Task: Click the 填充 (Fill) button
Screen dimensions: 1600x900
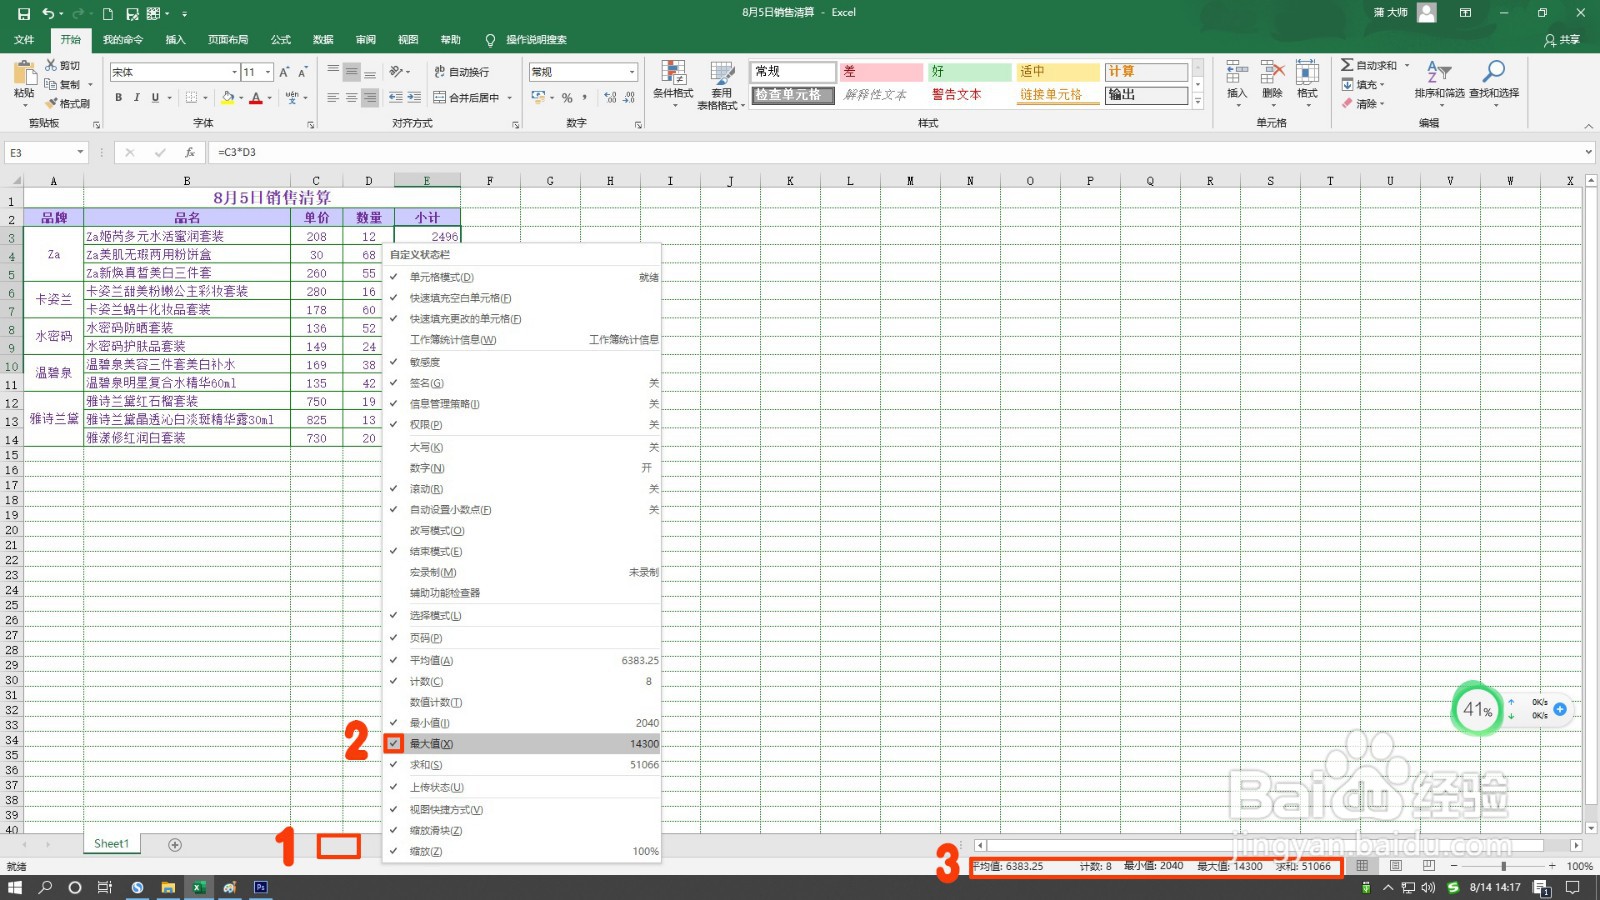Action: tap(1364, 85)
